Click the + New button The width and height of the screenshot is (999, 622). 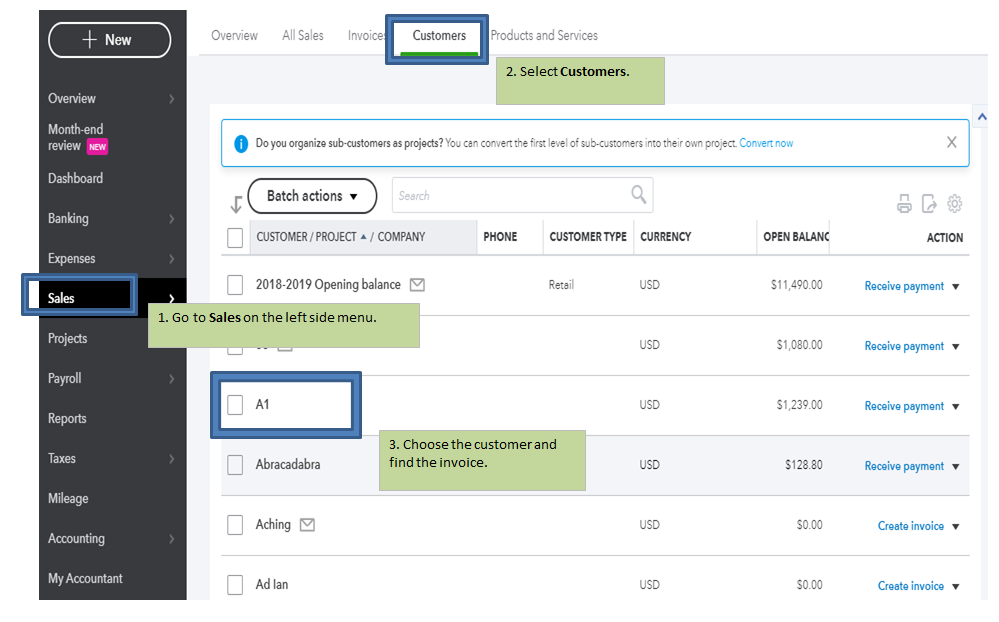(109, 40)
